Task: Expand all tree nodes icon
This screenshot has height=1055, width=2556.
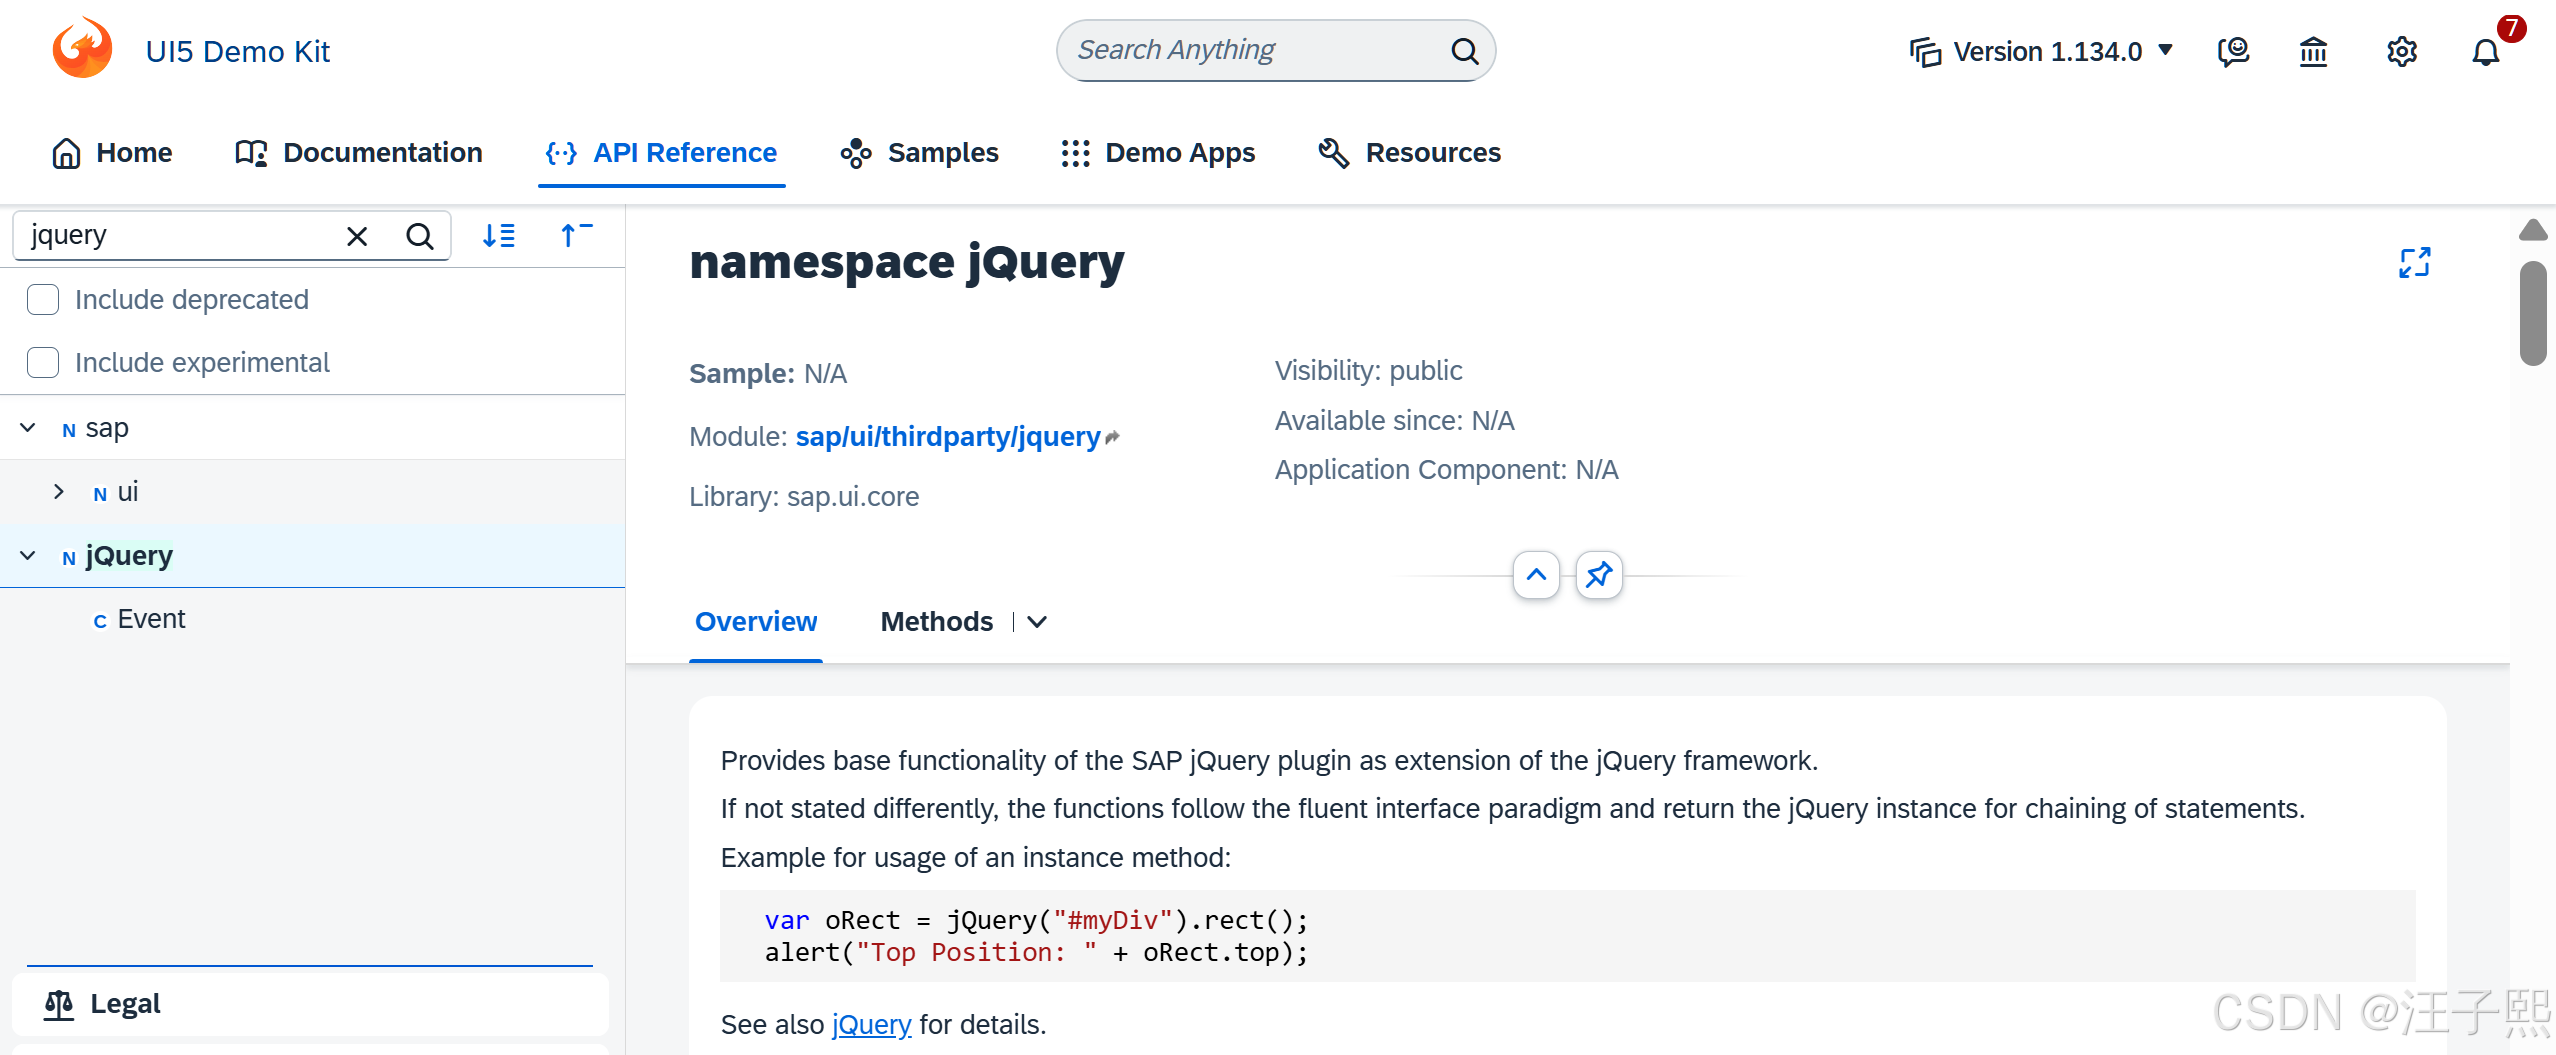Action: (498, 235)
